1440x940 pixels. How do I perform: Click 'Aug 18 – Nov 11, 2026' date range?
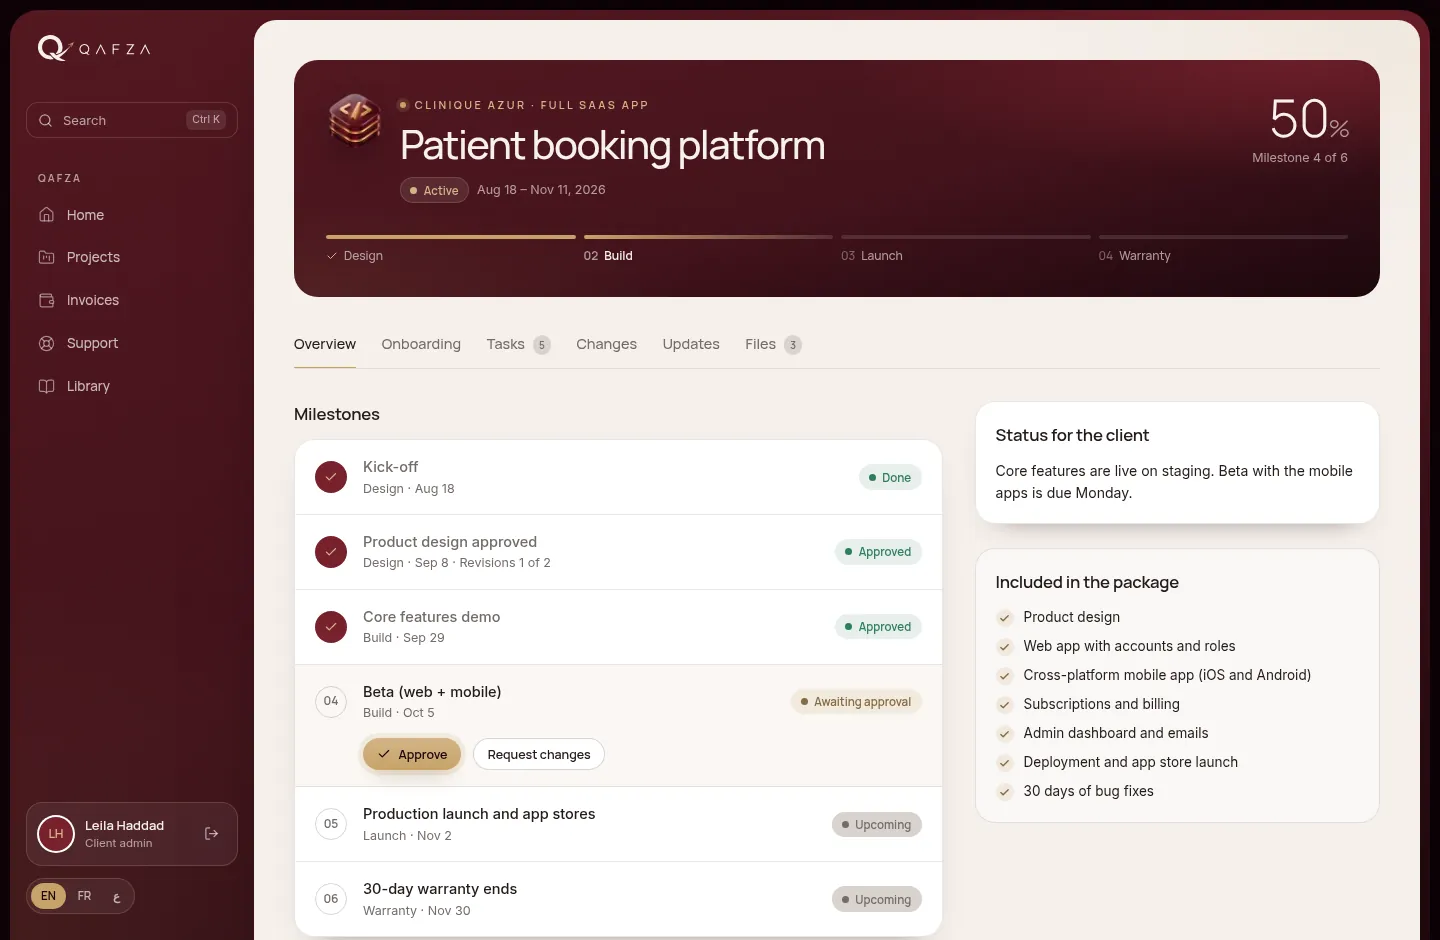coord(541,190)
